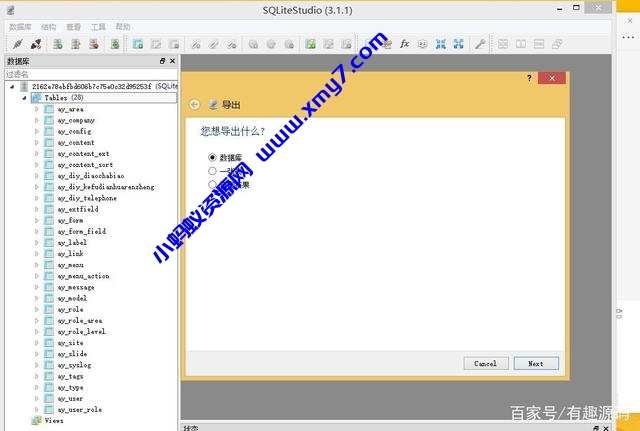Click the add database toolbar icon
640x431 pixels.
58,44
